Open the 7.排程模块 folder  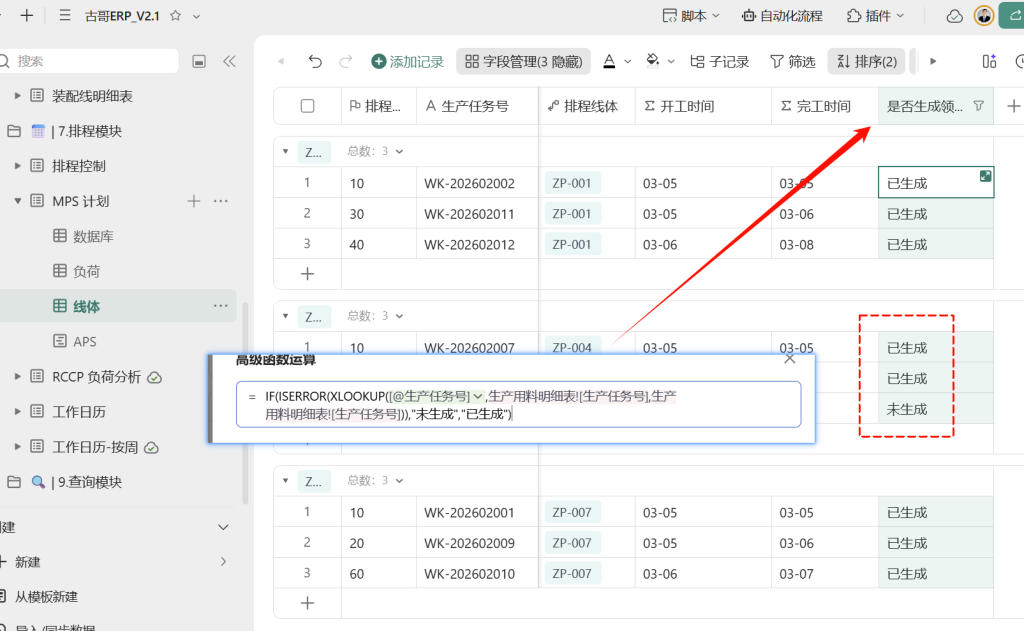(x=86, y=131)
